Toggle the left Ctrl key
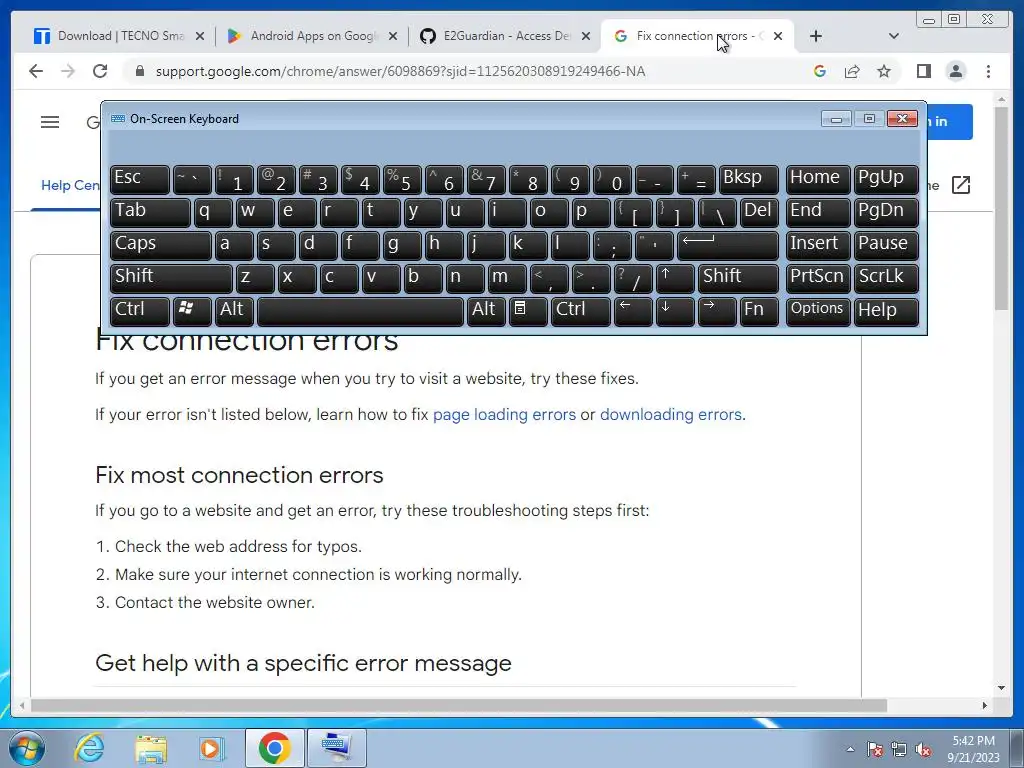The height and width of the screenshot is (768, 1024). coord(140,312)
